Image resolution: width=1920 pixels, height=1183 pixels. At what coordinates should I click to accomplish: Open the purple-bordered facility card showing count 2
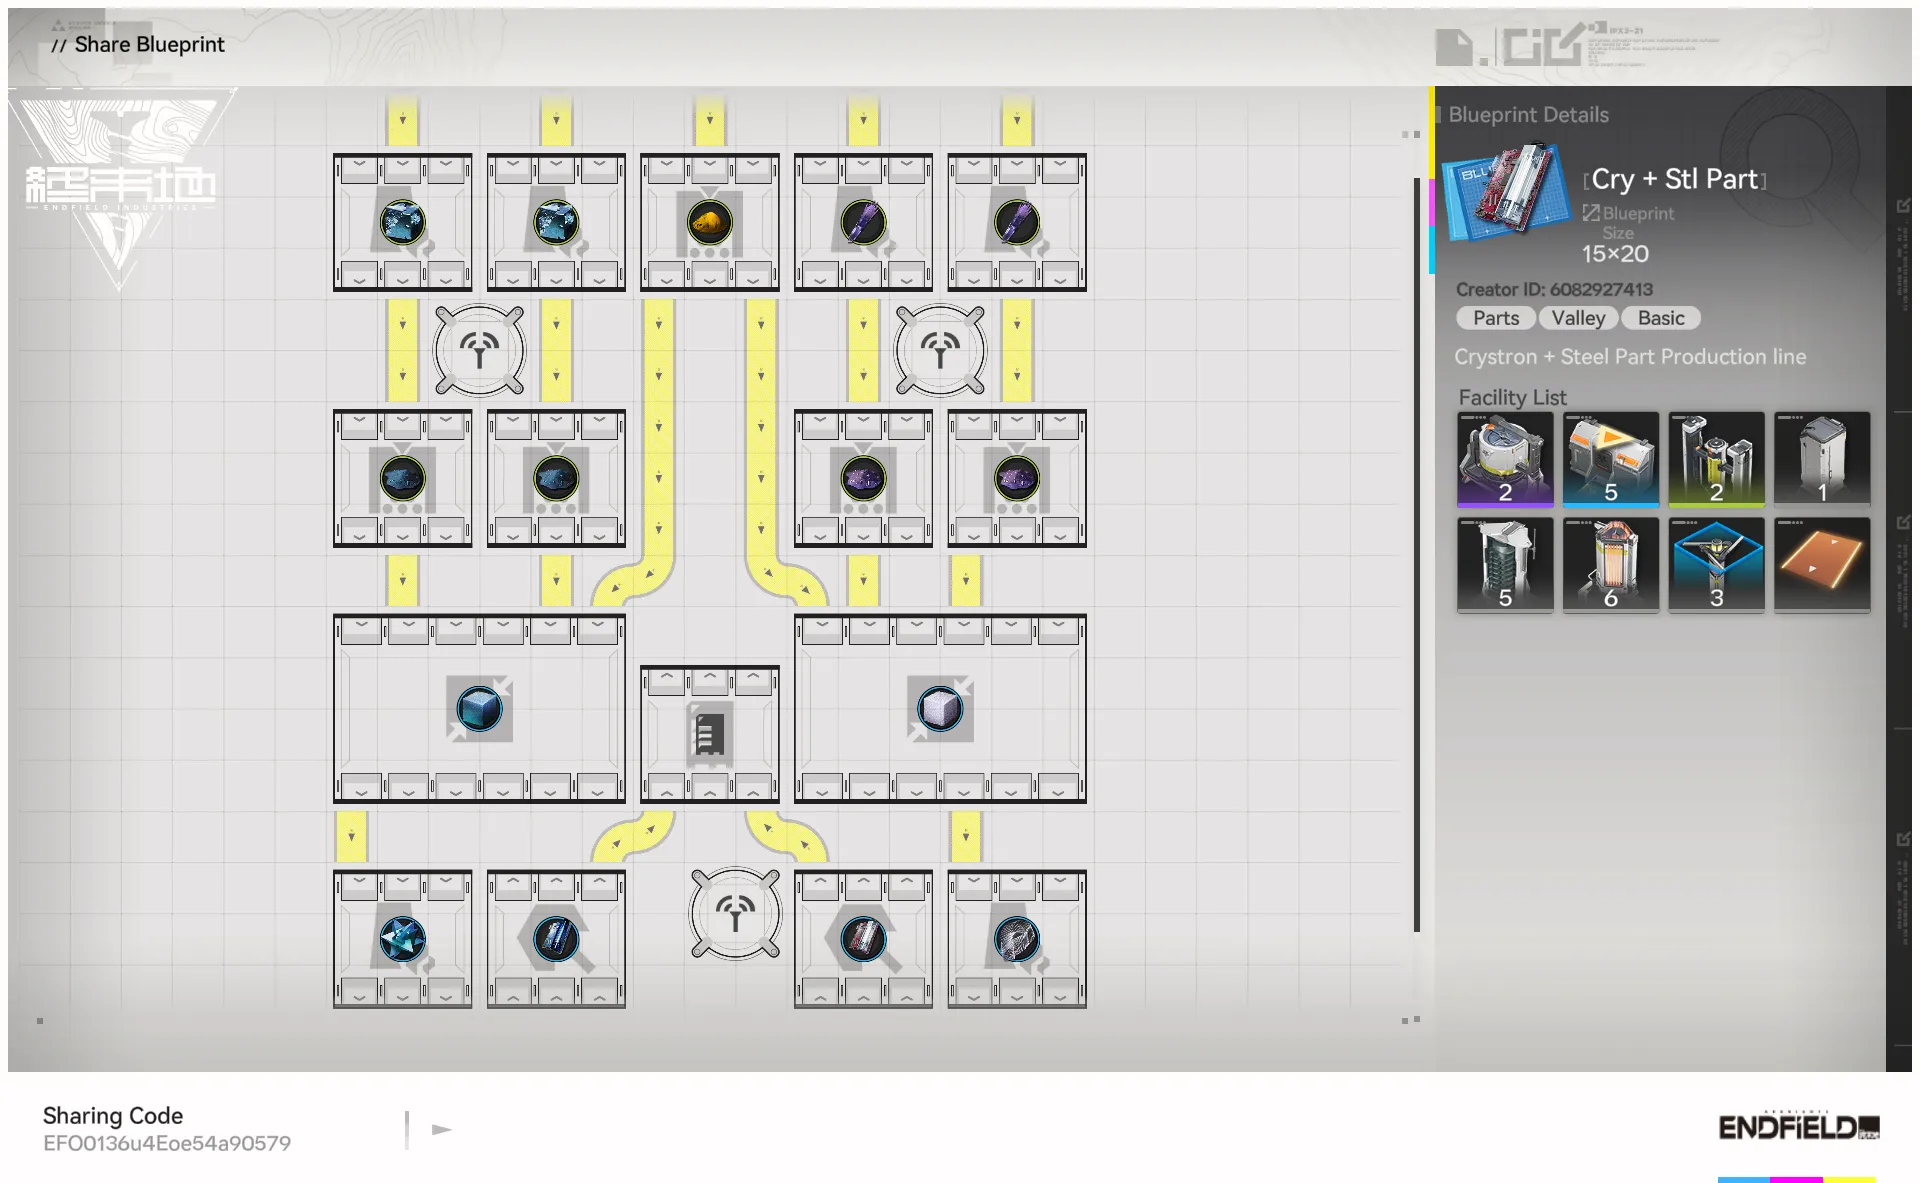pyautogui.click(x=1505, y=459)
